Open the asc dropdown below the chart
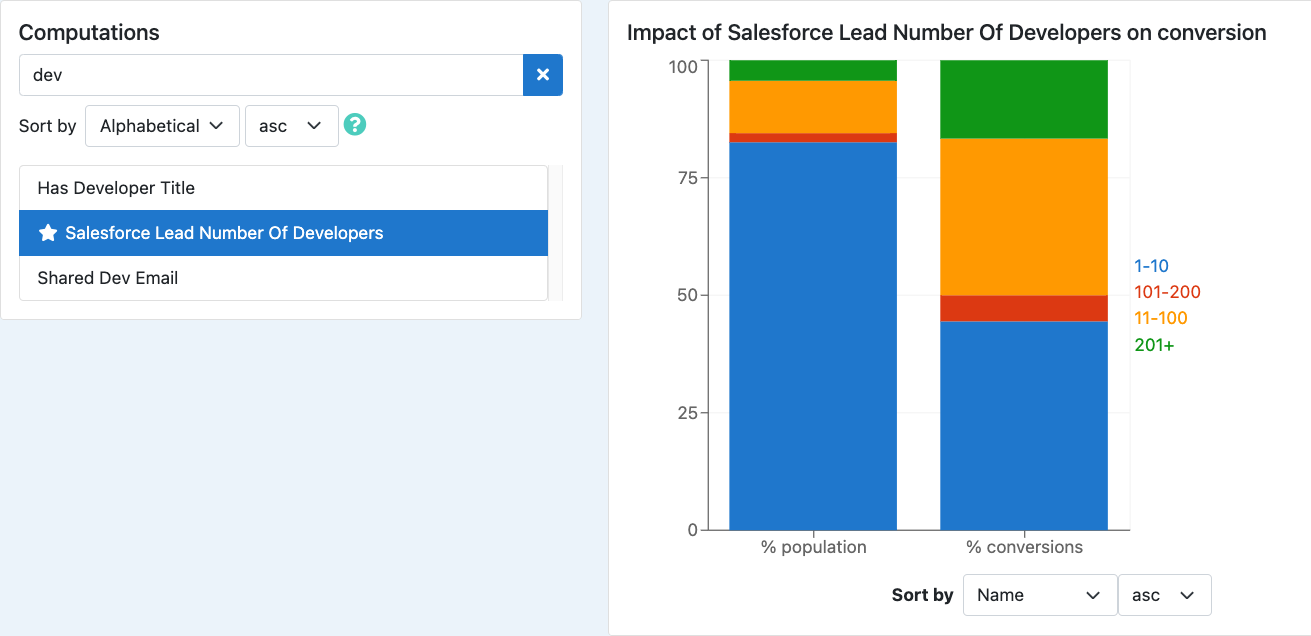 1164,595
